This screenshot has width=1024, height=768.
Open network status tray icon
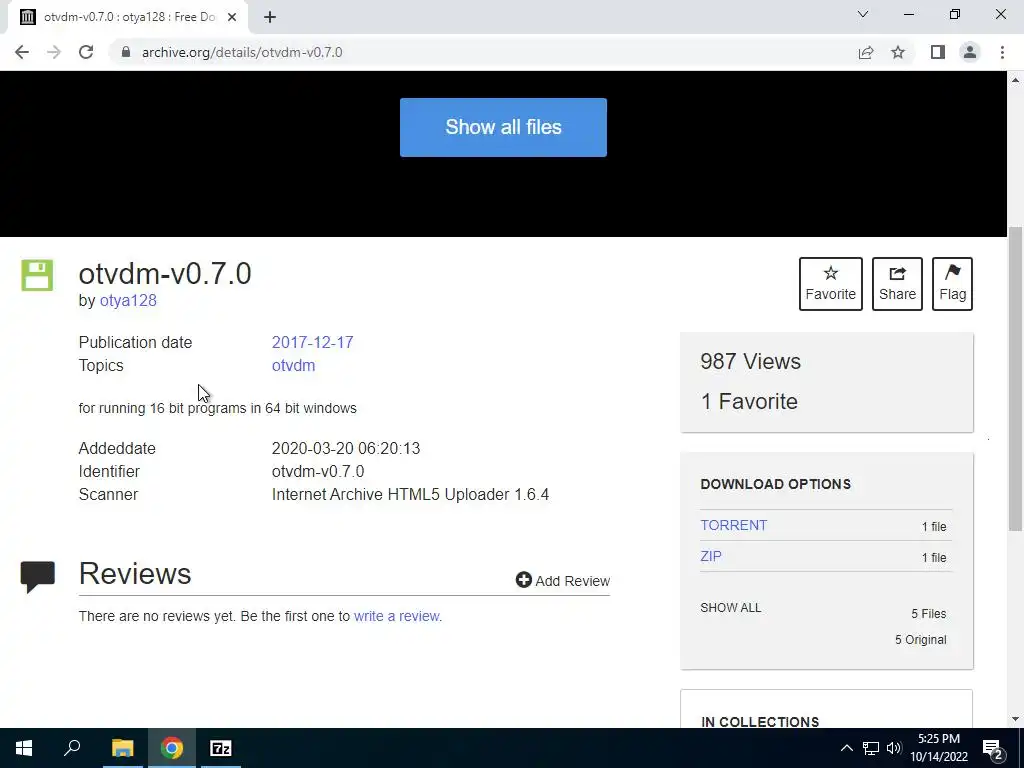click(x=871, y=748)
